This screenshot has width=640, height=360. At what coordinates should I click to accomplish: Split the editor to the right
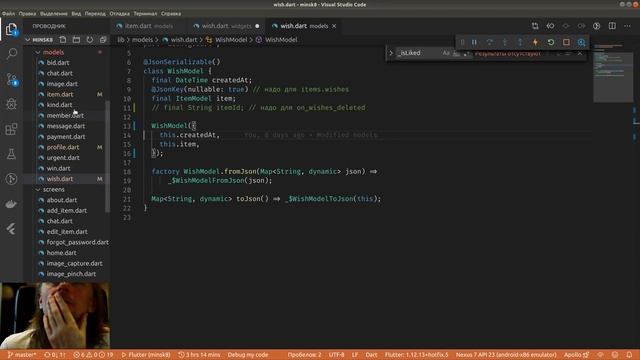pyautogui.click(x=612, y=26)
